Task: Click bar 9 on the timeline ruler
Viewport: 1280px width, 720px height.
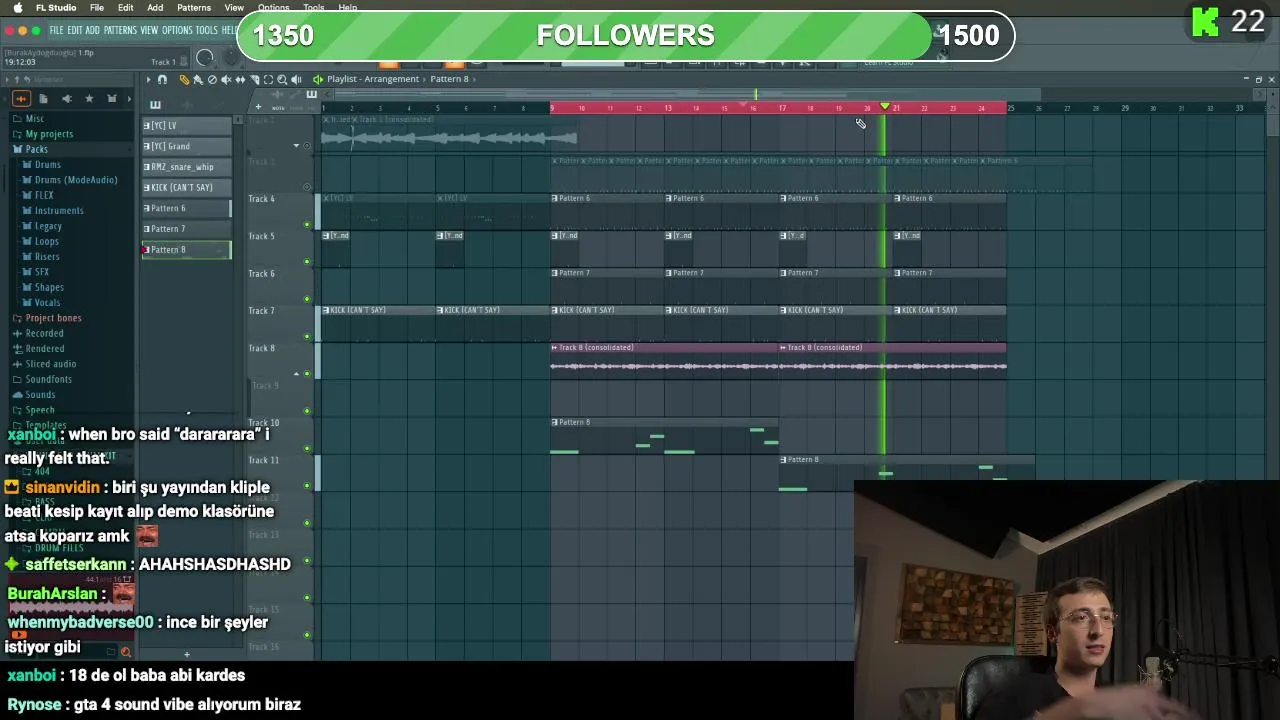Action: click(552, 108)
